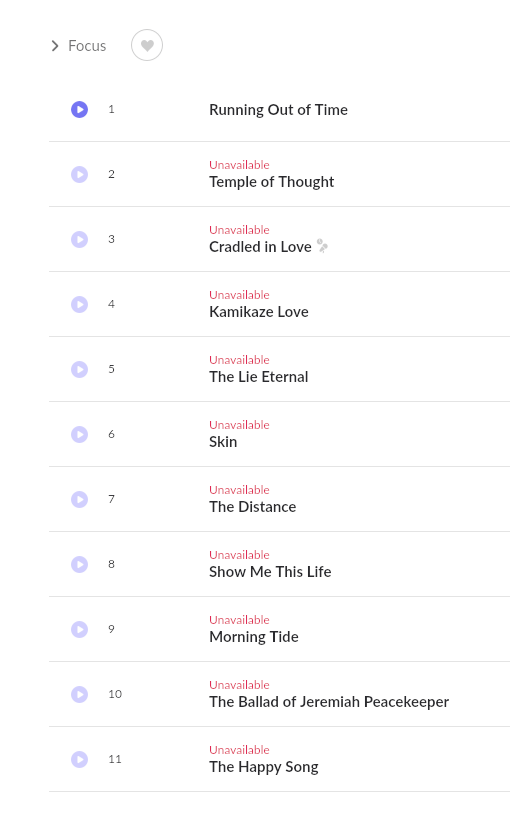Click play icon for Show Me This Life
510x822 pixels.
[x=80, y=565]
